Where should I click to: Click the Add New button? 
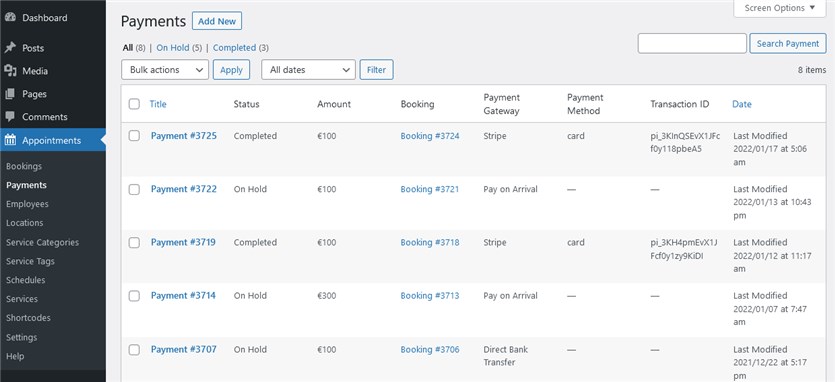[217, 21]
